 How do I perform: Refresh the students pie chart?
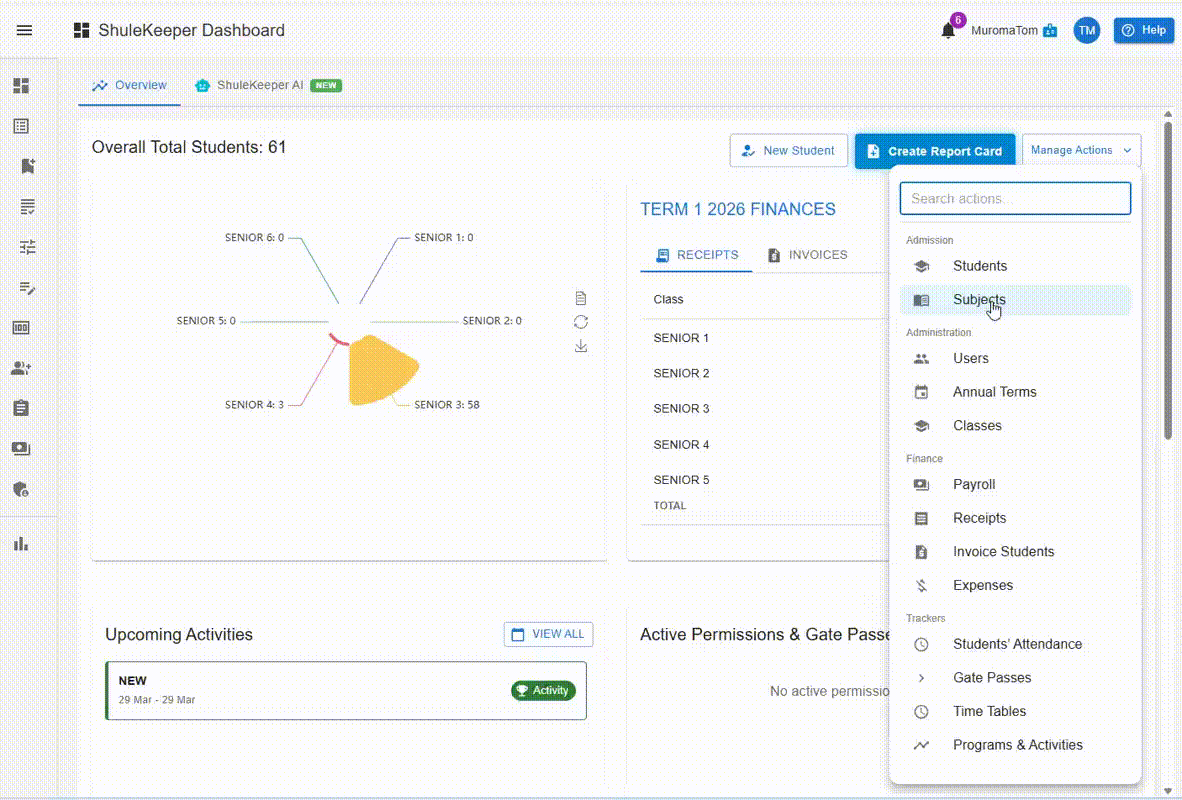581,322
